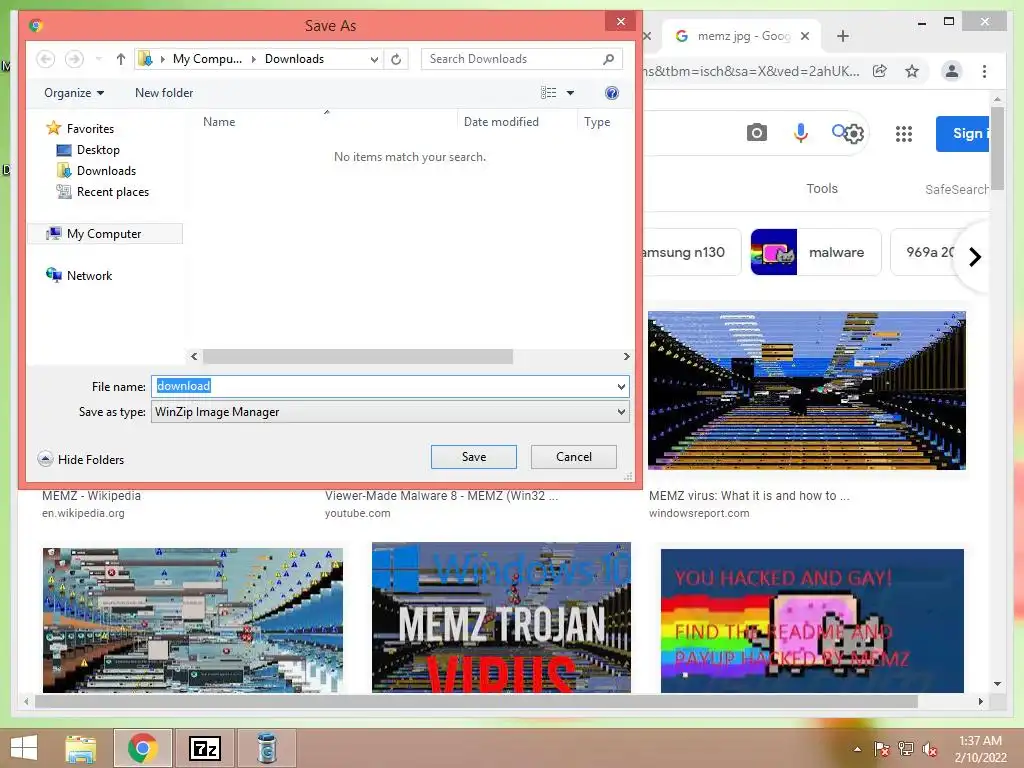
Task: Open a new Chrome tab
Action: pyautogui.click(x=843, y=36)
